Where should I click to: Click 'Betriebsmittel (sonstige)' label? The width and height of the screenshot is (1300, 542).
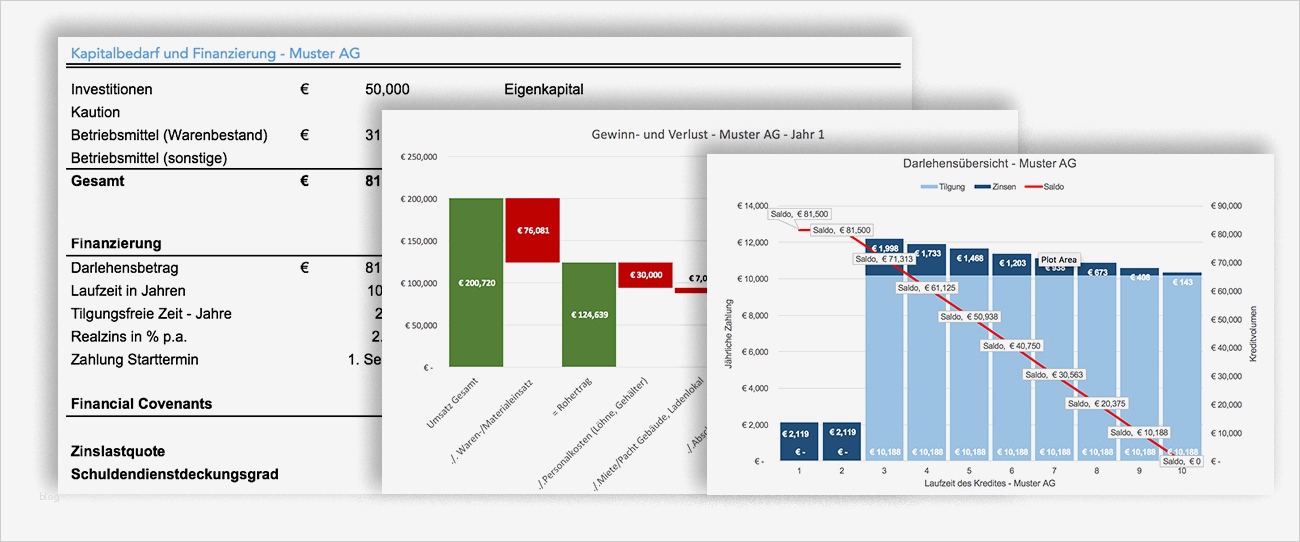(149, 158)
